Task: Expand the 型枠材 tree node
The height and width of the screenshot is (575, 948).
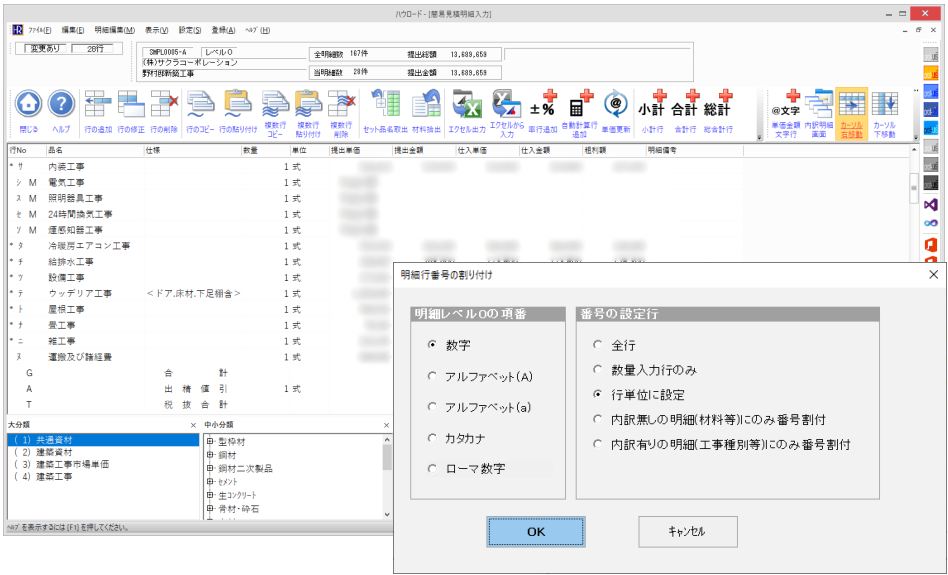Action: click(210, 439)
